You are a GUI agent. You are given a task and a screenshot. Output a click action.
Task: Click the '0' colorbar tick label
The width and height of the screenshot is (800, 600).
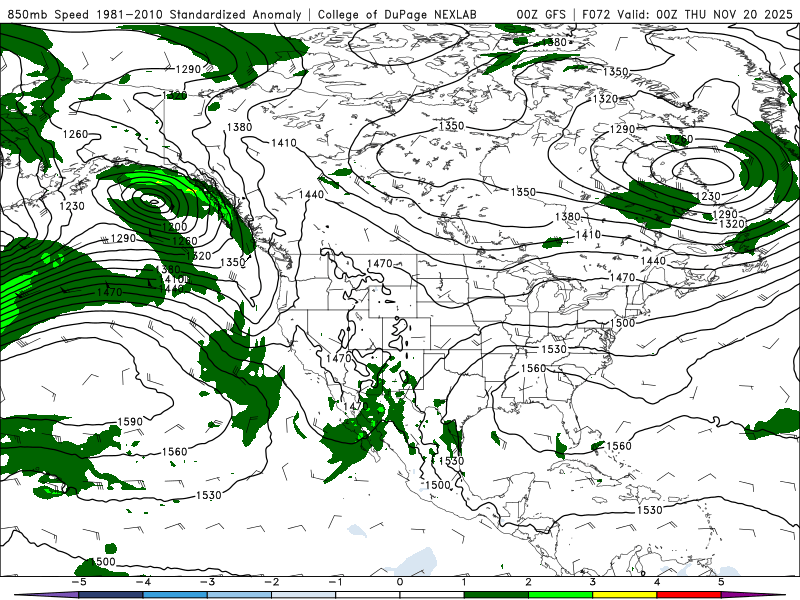400,582
